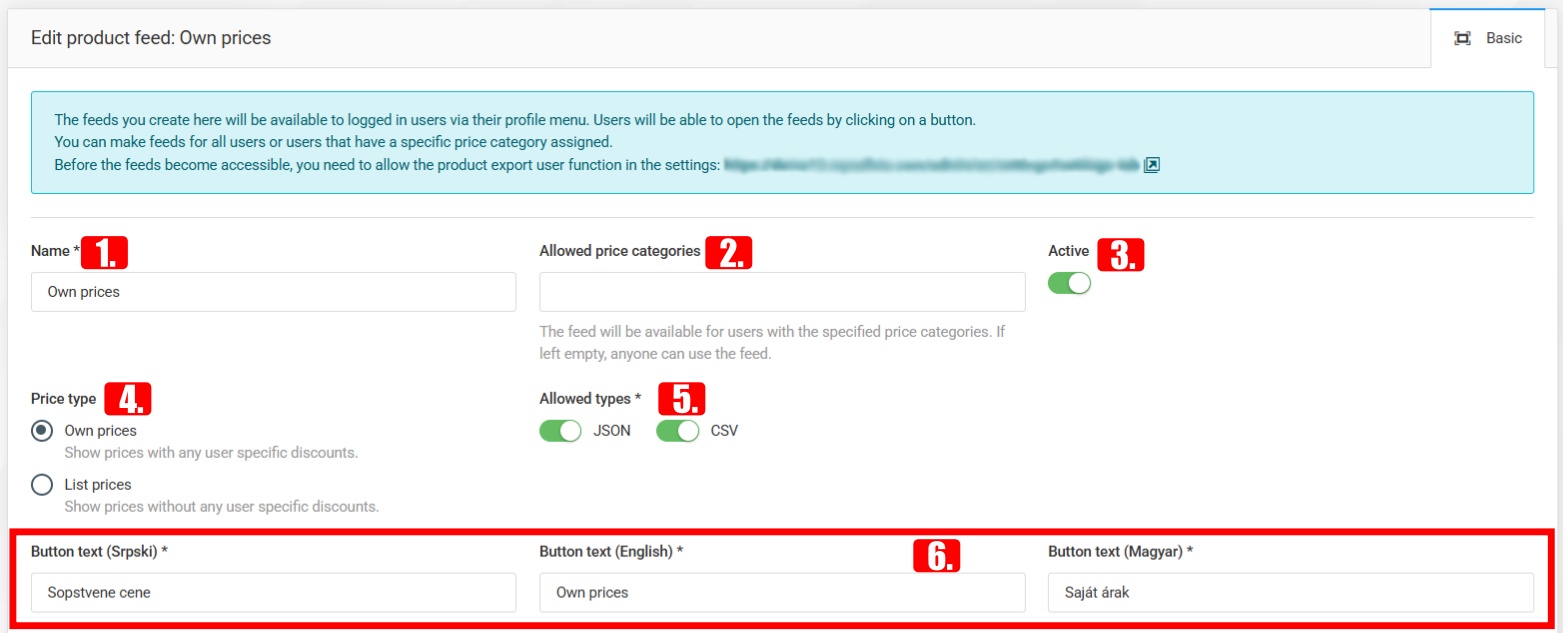Image resolution: width=1563 pixels, height=633 pixels.
Task: Click the 'Price type' label
Action: click(x=63, y=399)
